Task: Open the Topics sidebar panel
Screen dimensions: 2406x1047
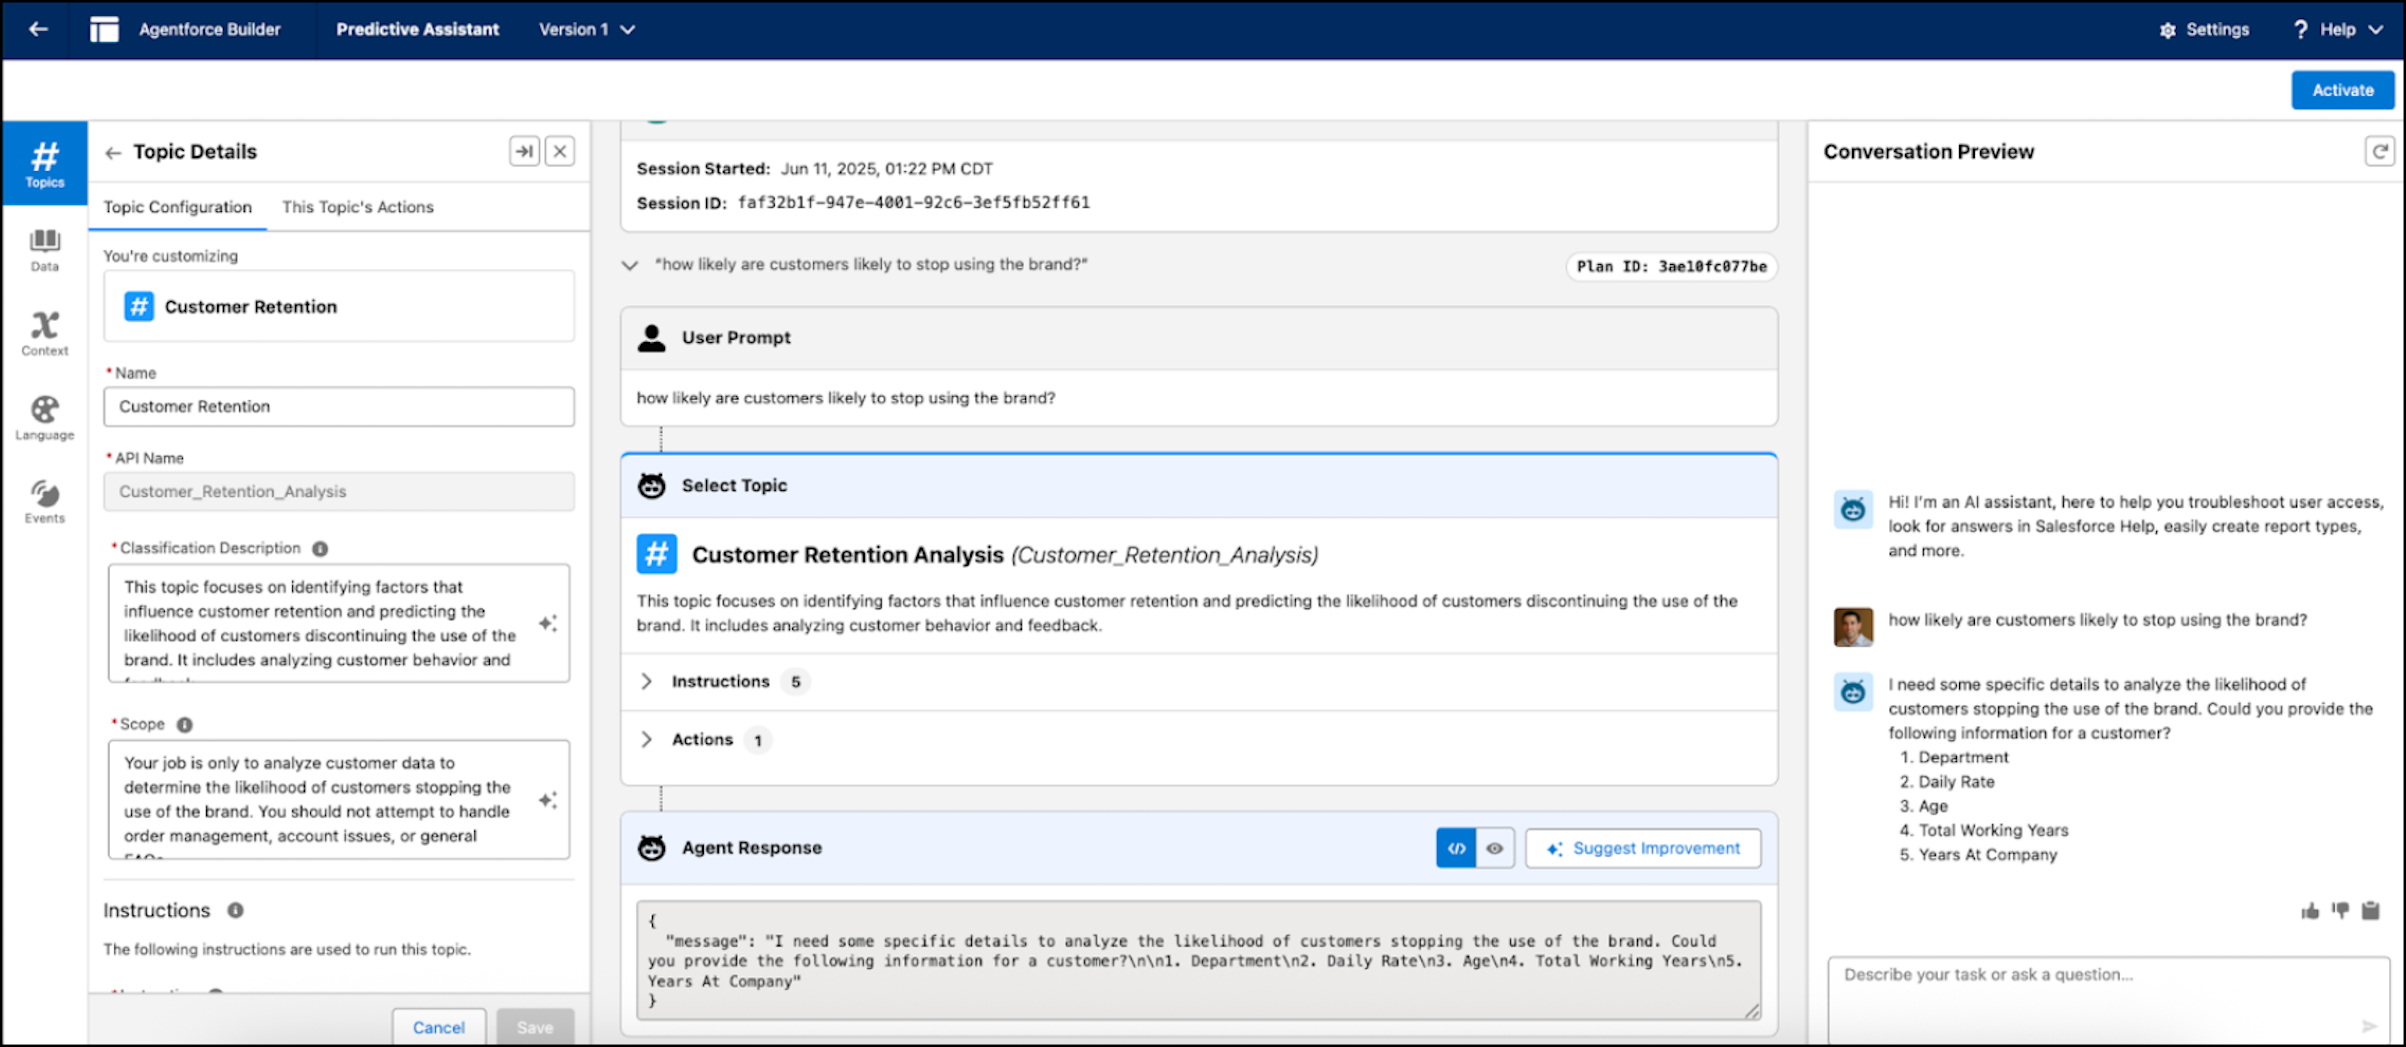Action: click(45, 164)
